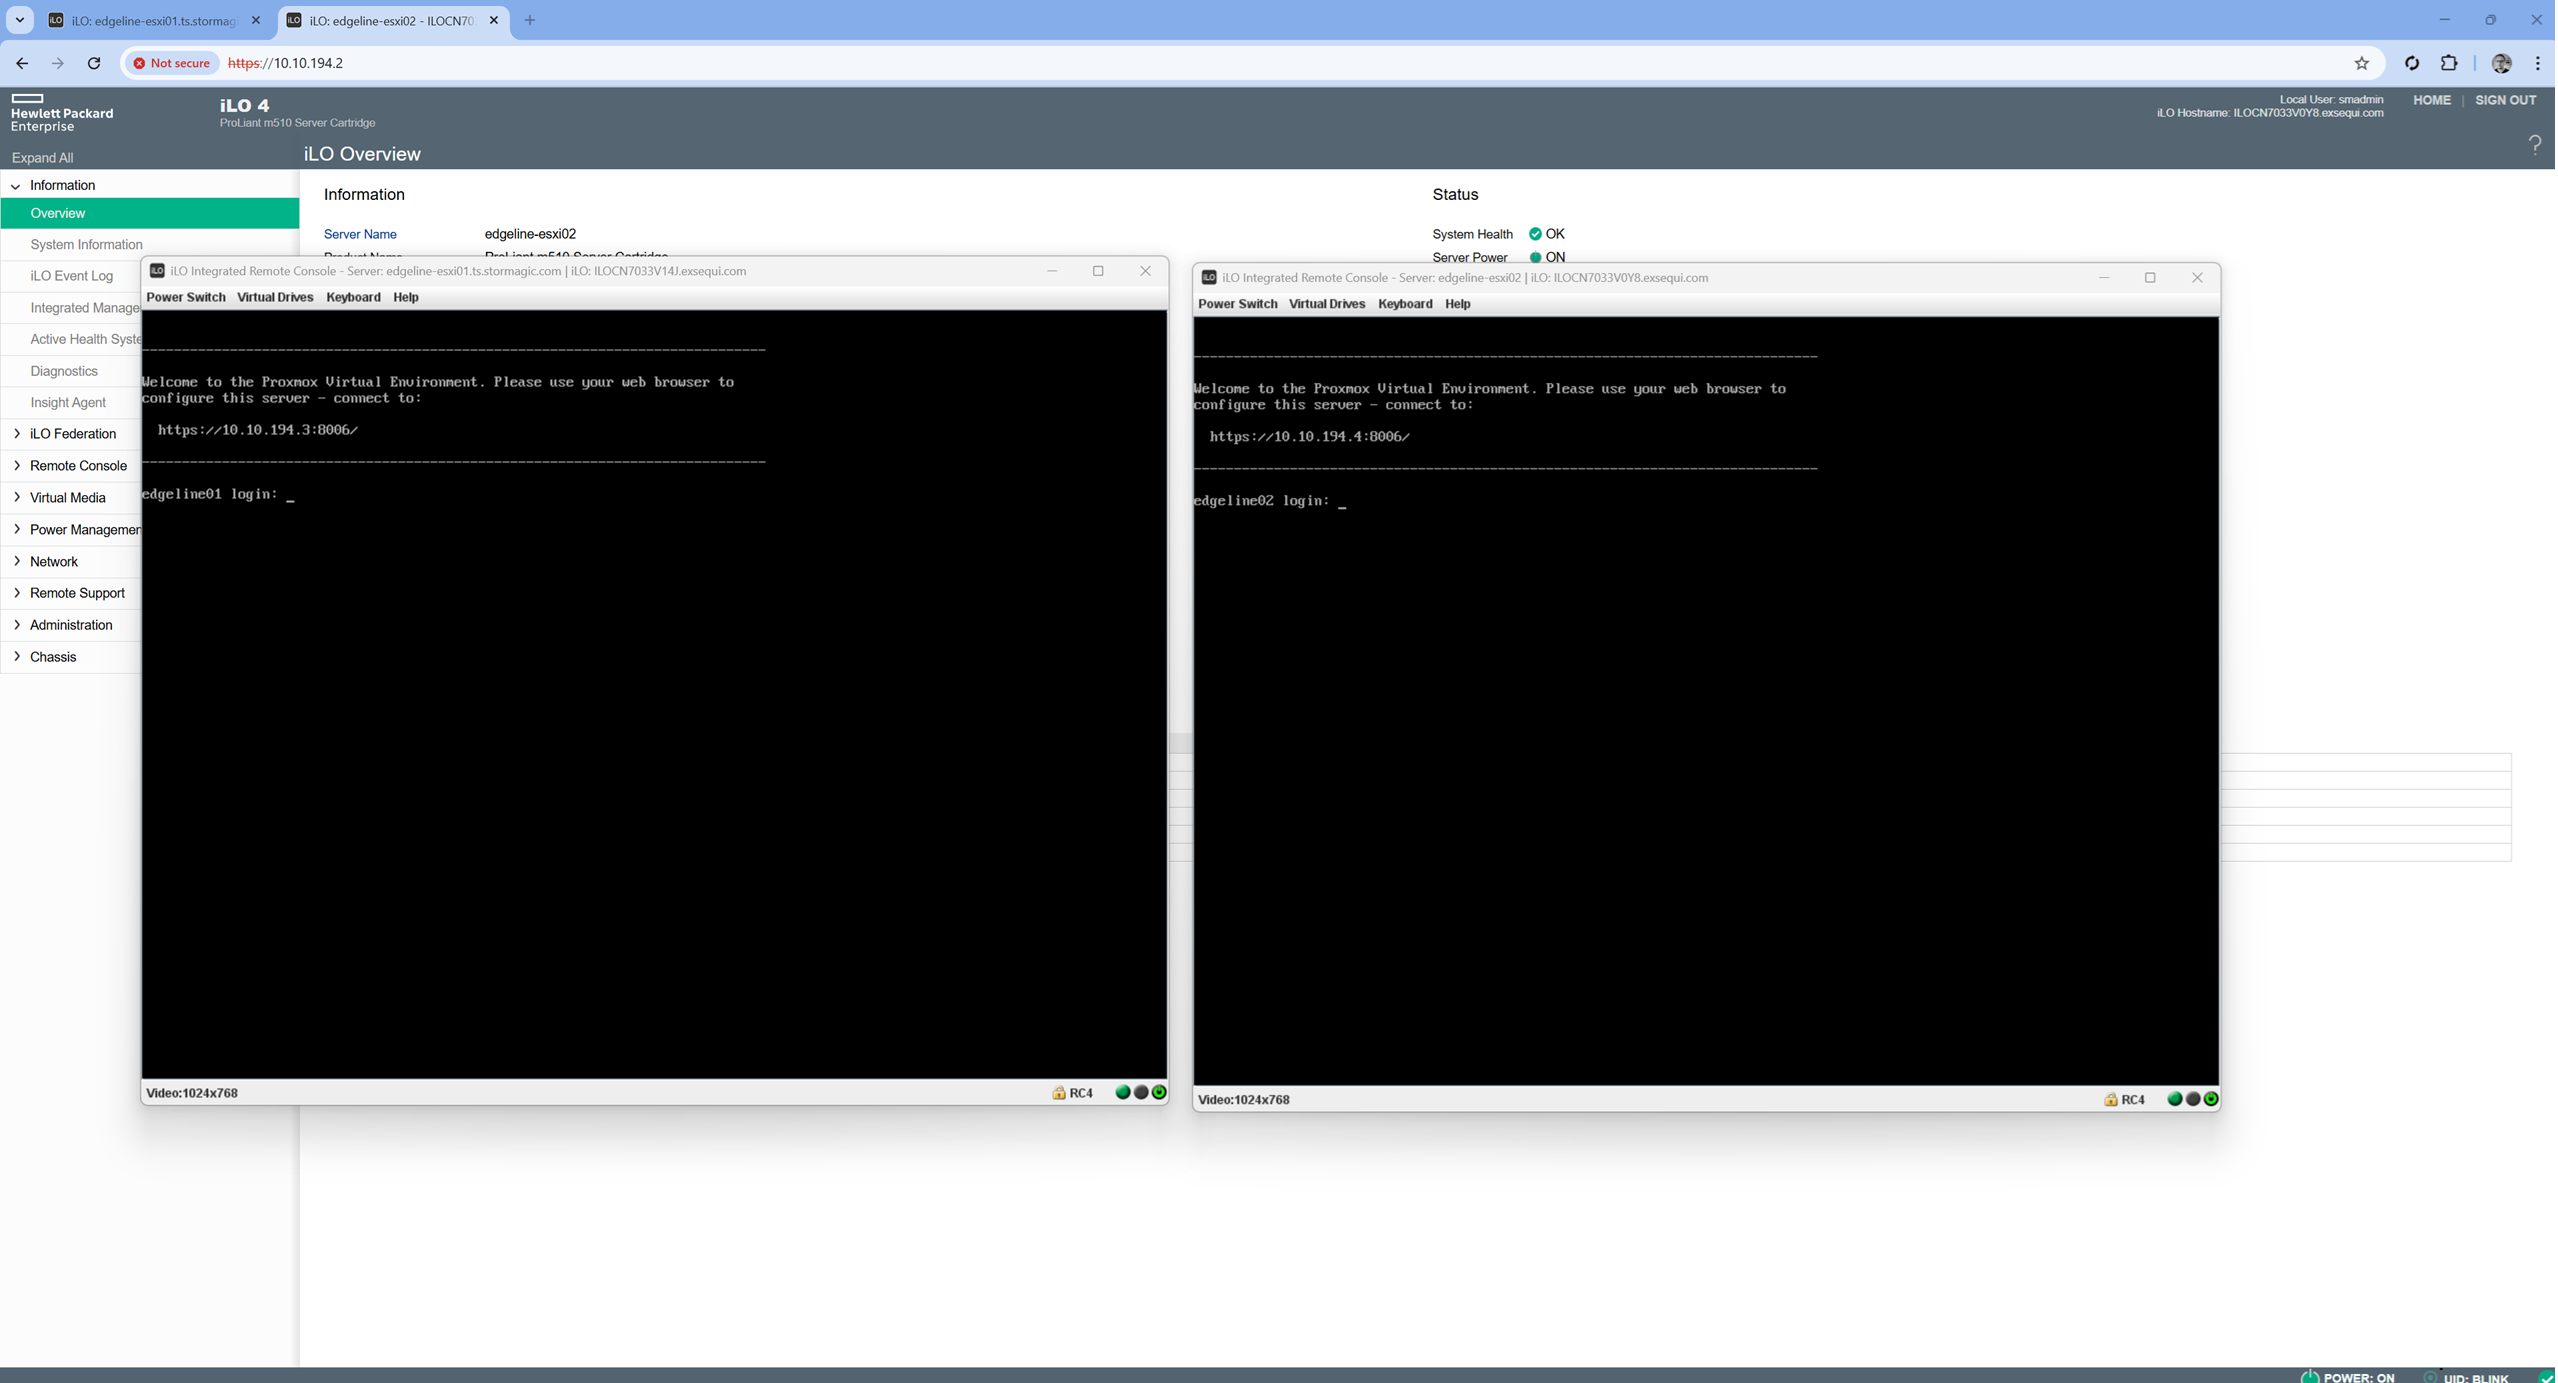This screenshot has width=2558, height=1383.
Task: Click the green power LED in esxi02 console status bar
Action: [x=2211, y=1100]
